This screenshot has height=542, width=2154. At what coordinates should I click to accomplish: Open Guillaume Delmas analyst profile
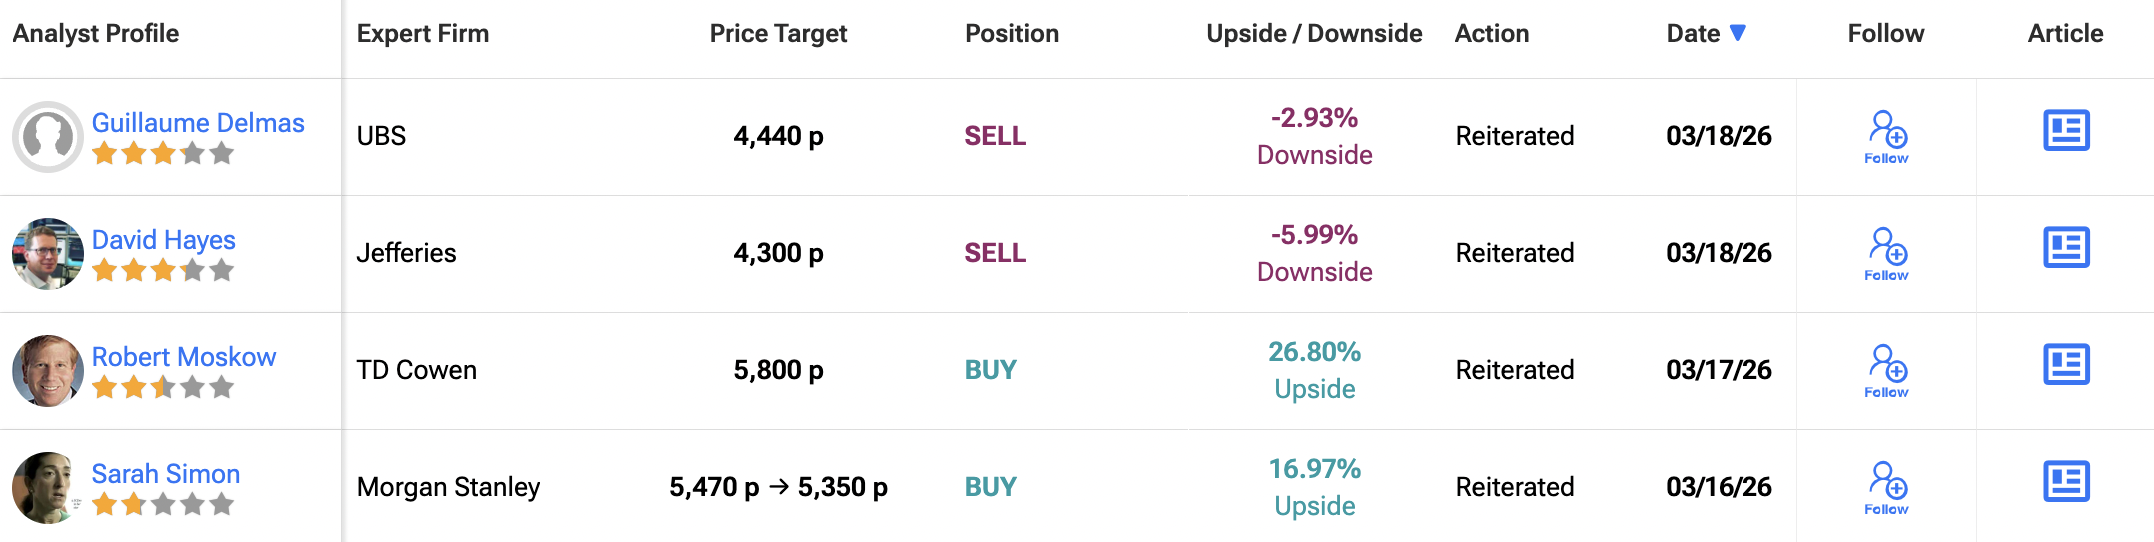click(198, 123)
